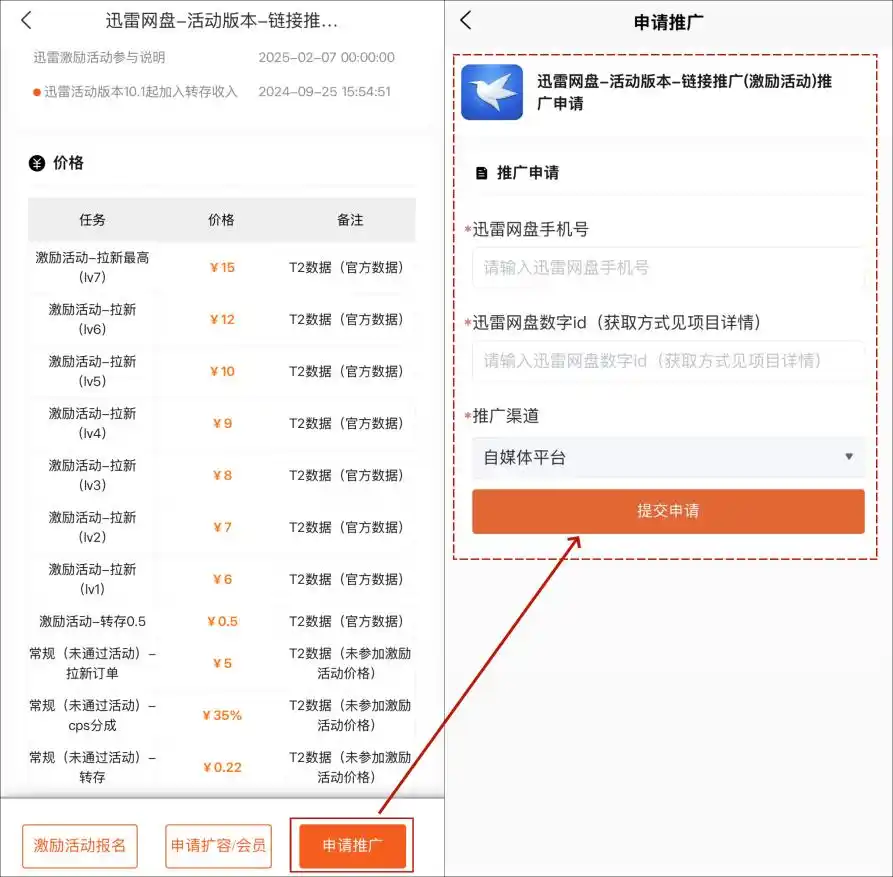This screenshot has height=877, width=893.
Task: Click the Xunlei bird logo icon
Action: click(492, 92)
